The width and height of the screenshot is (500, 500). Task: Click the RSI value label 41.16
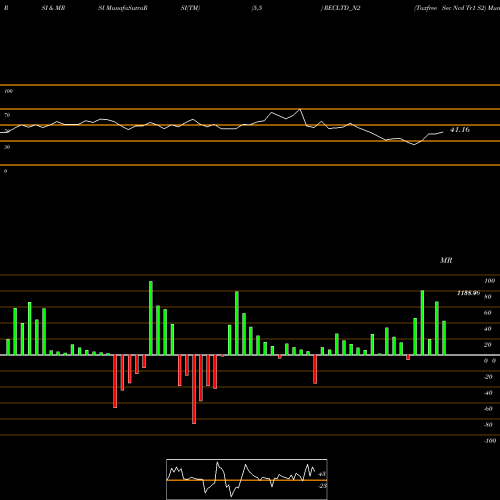[460, 130]
